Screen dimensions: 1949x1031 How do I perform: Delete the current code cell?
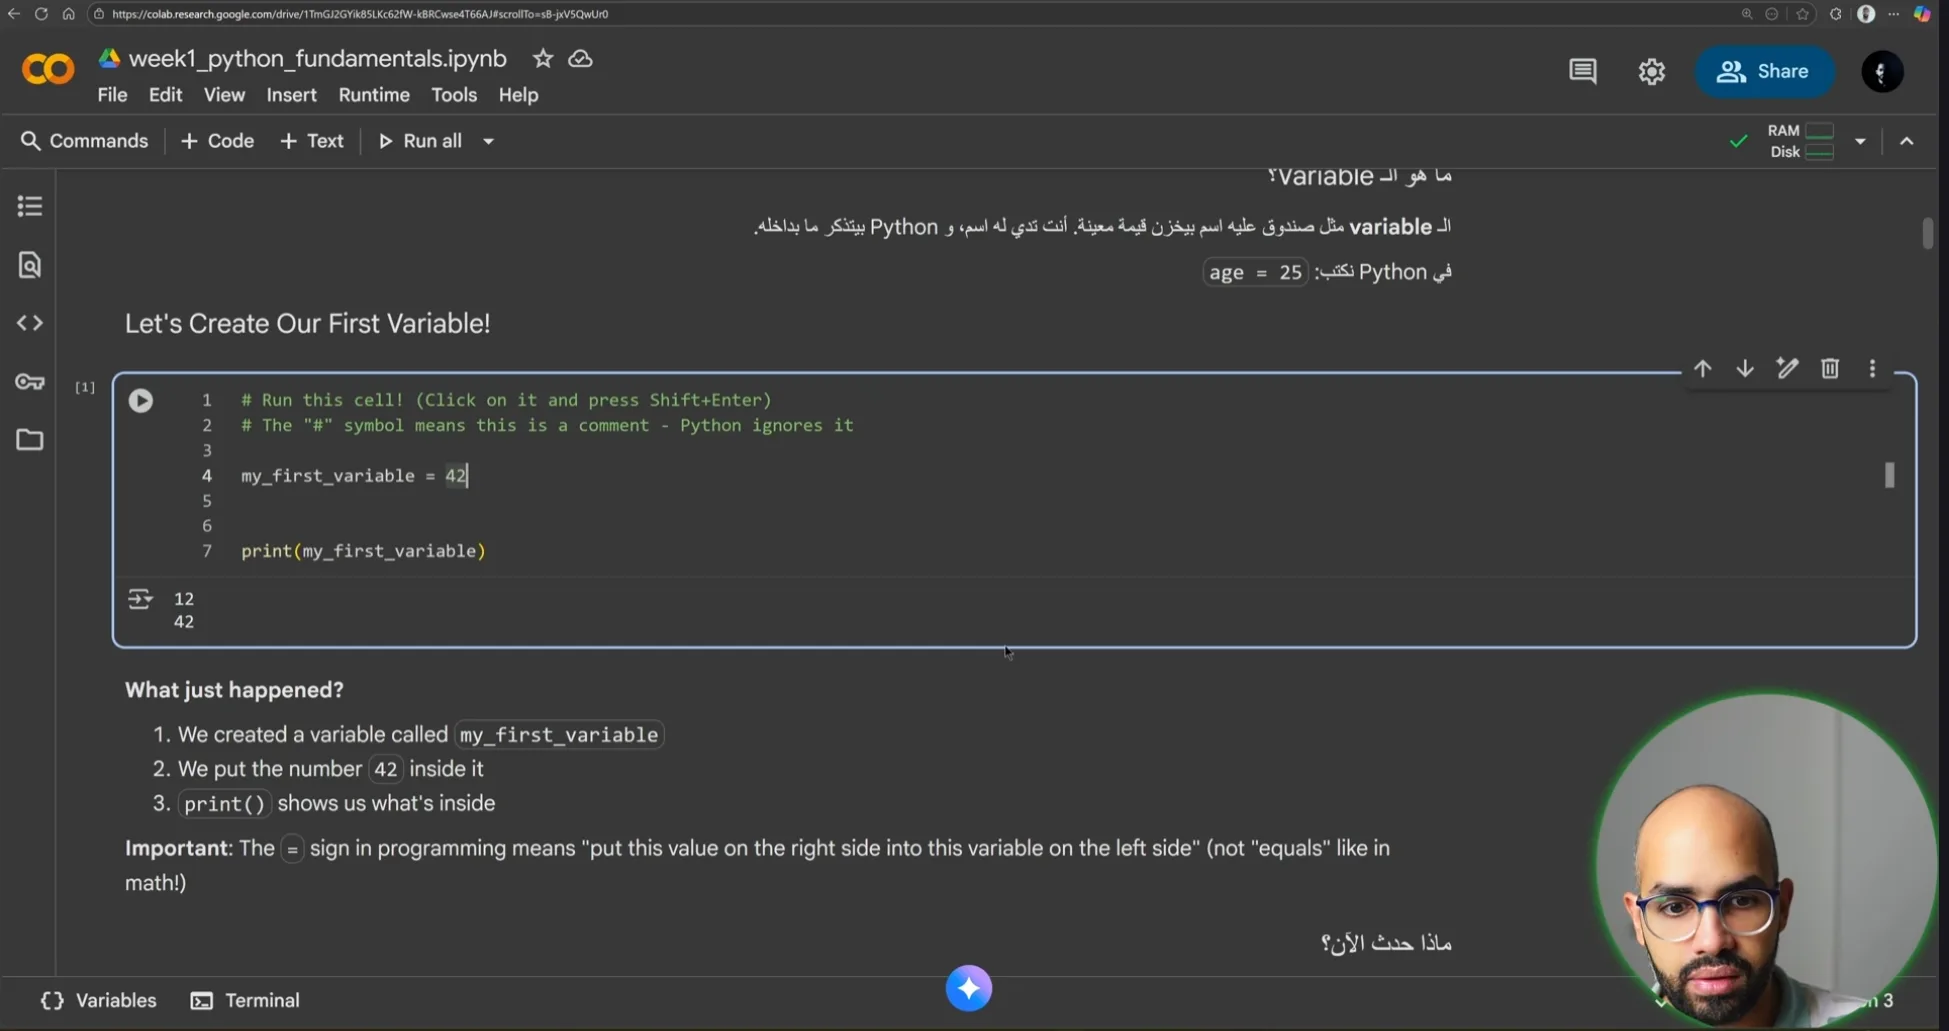click(x=1830, y=368)
